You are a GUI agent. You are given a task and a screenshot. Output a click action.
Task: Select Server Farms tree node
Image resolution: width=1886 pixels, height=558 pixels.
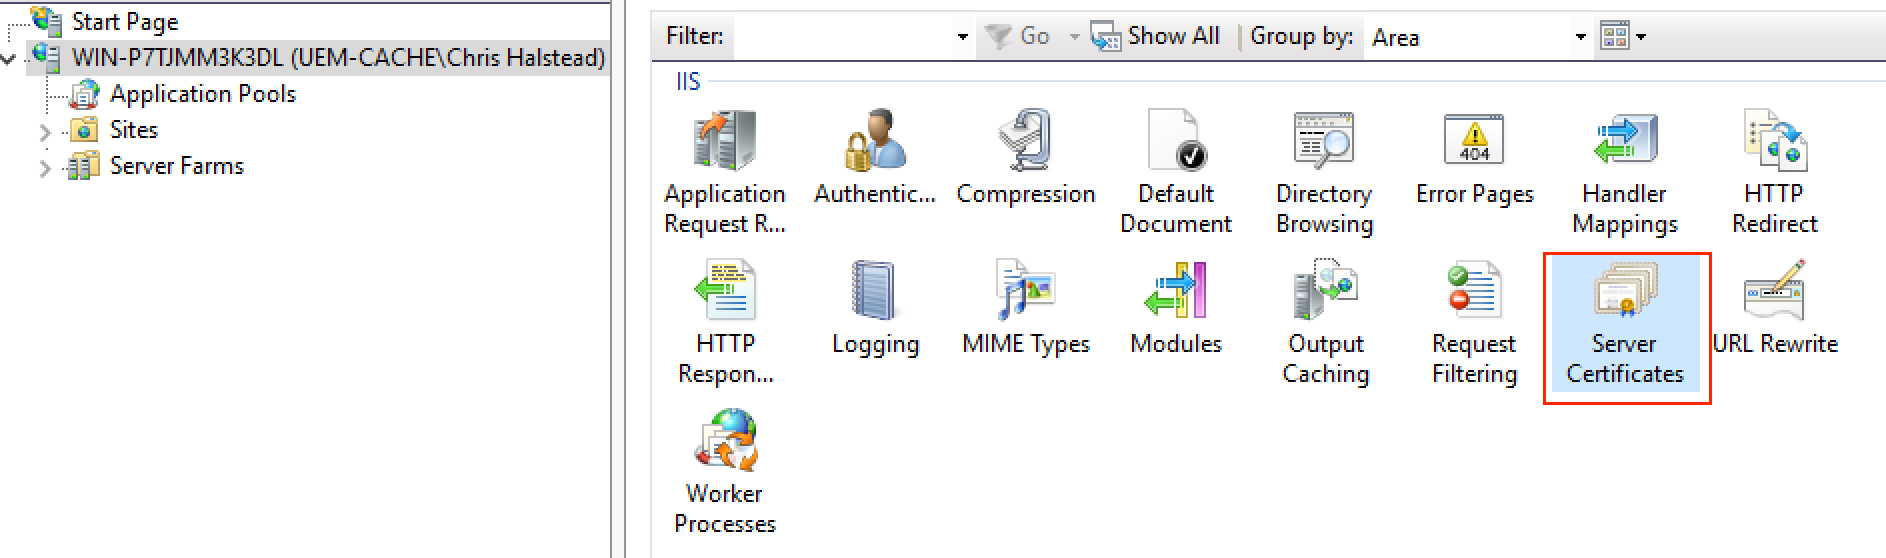pyautogui.click(x=176, y=166)
